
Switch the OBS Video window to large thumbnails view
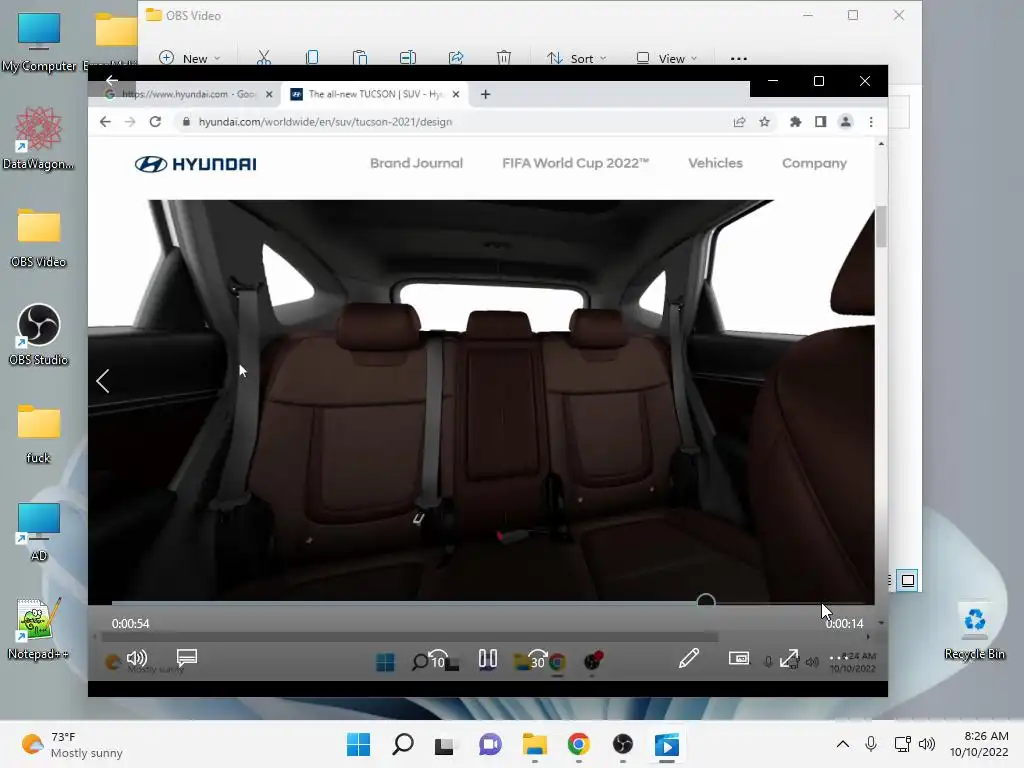[x=908, y=580]
